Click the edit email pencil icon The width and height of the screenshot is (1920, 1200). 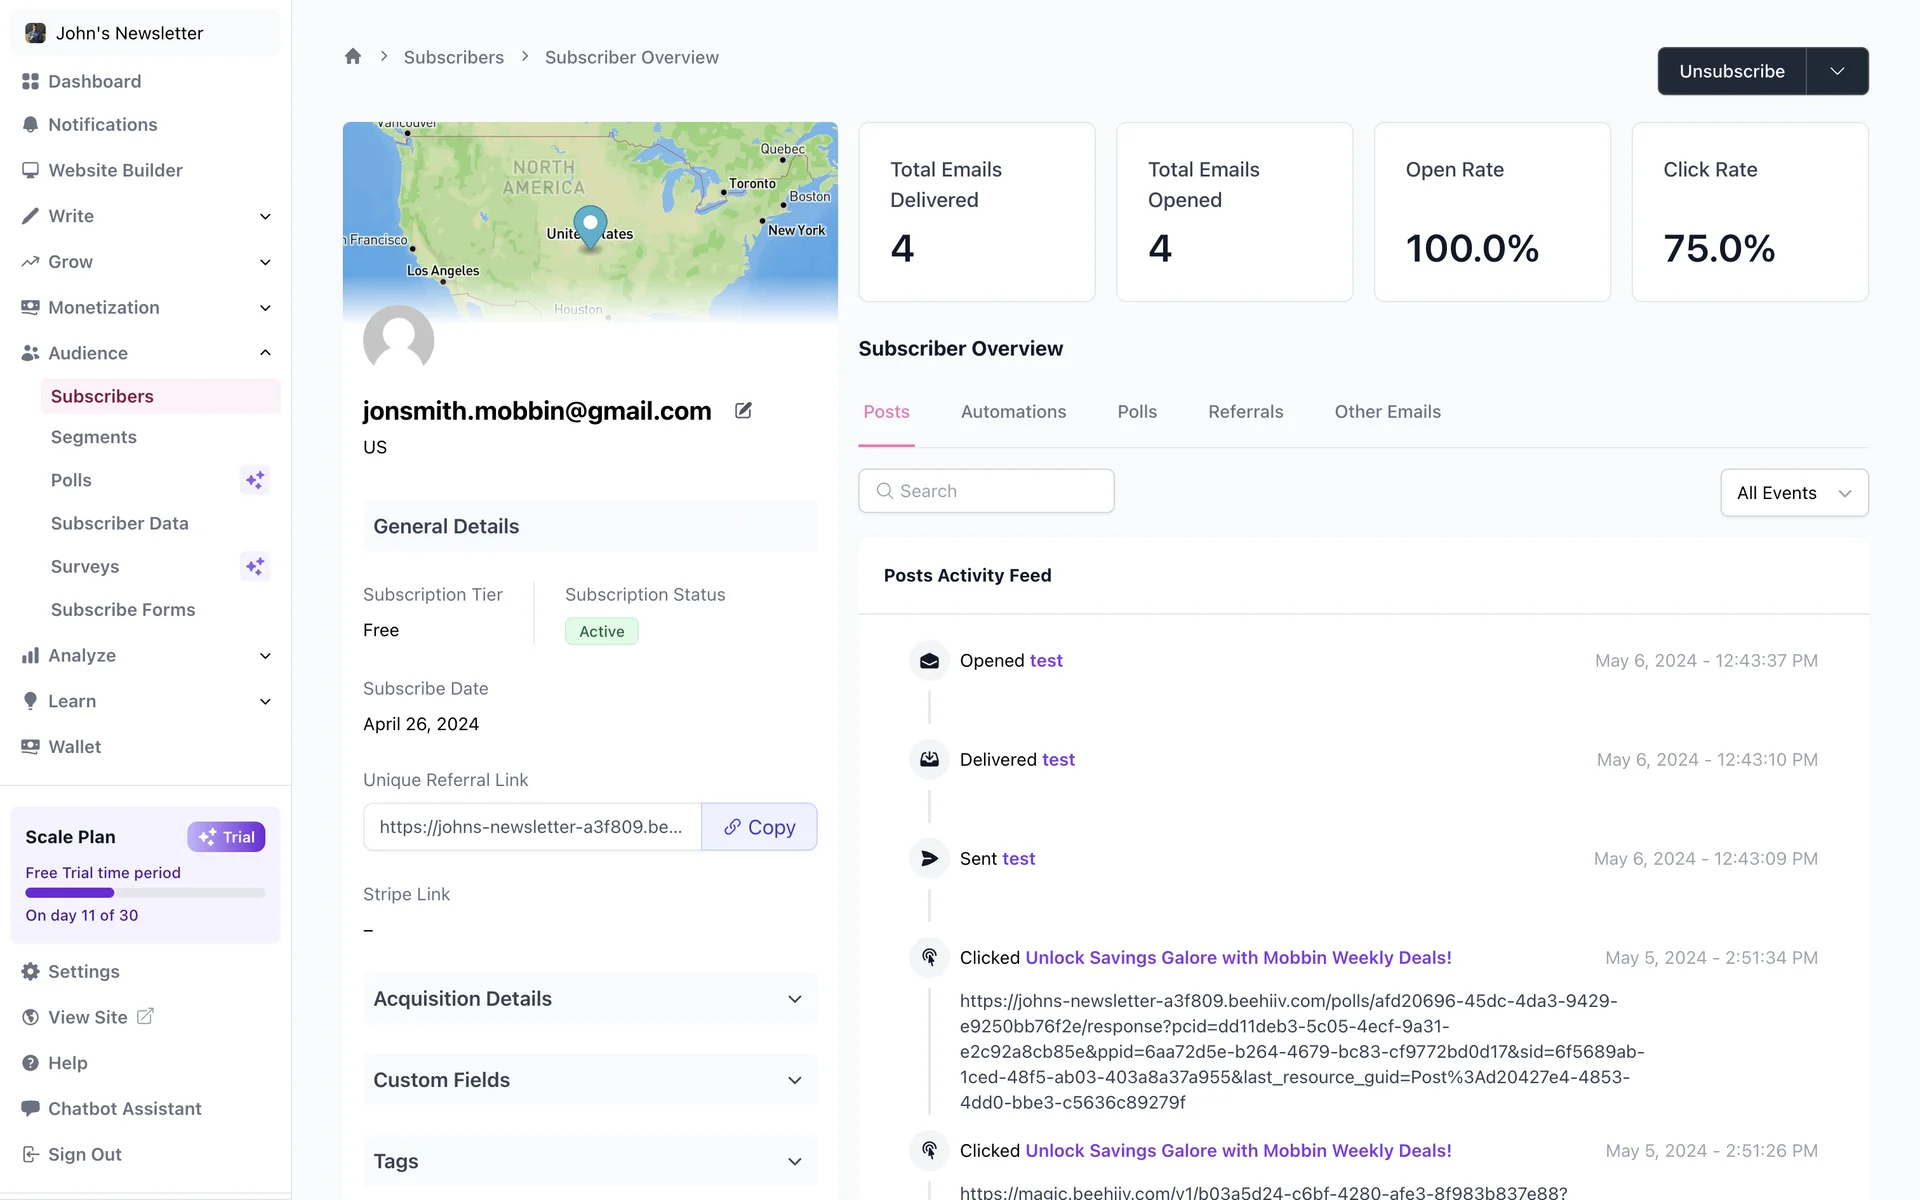[x=743, y=410]
